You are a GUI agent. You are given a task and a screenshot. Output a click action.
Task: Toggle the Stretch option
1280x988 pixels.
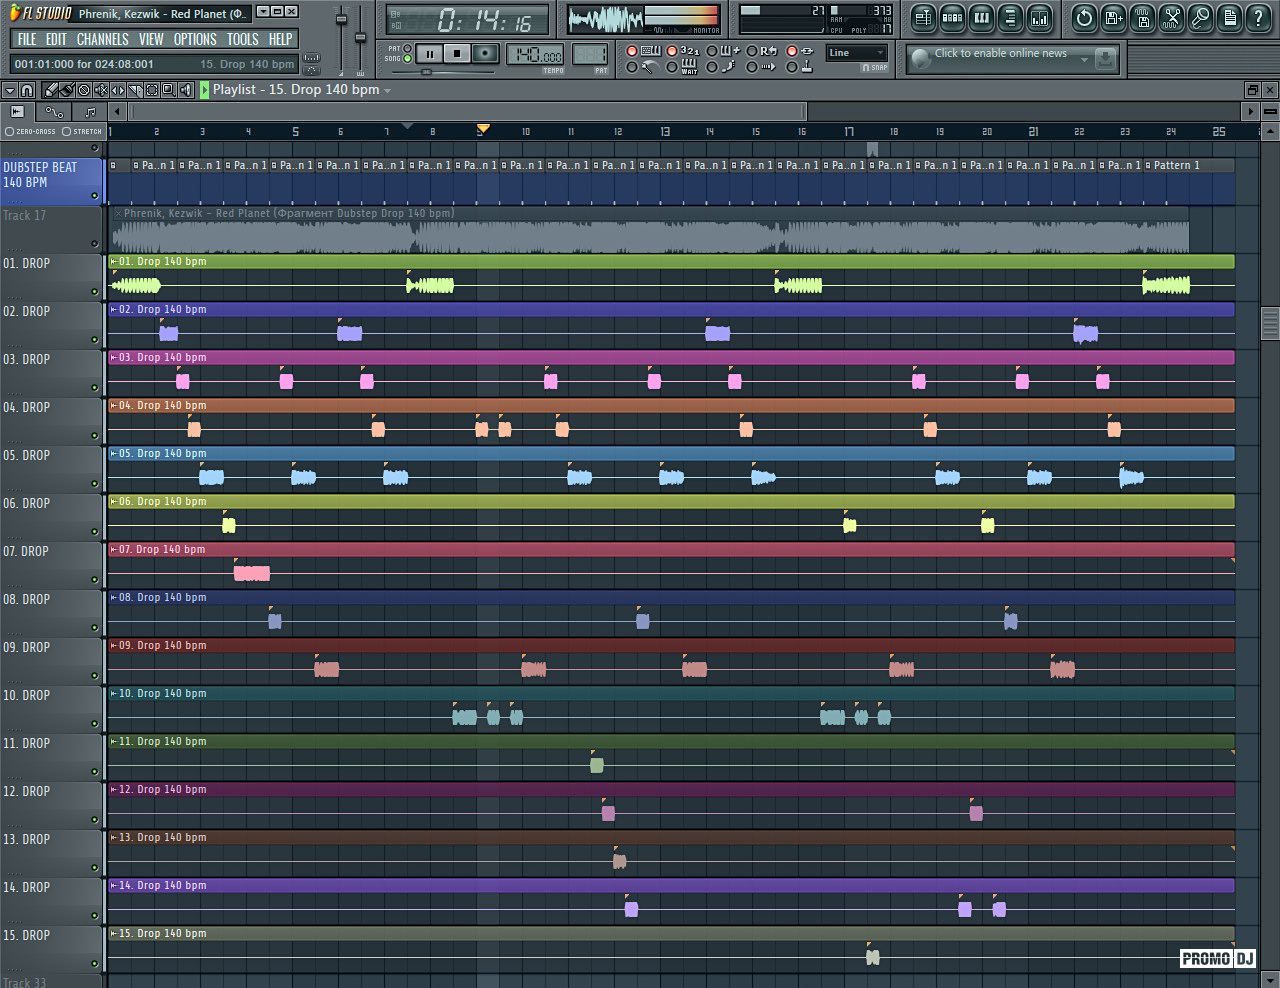tap(82, 131)
